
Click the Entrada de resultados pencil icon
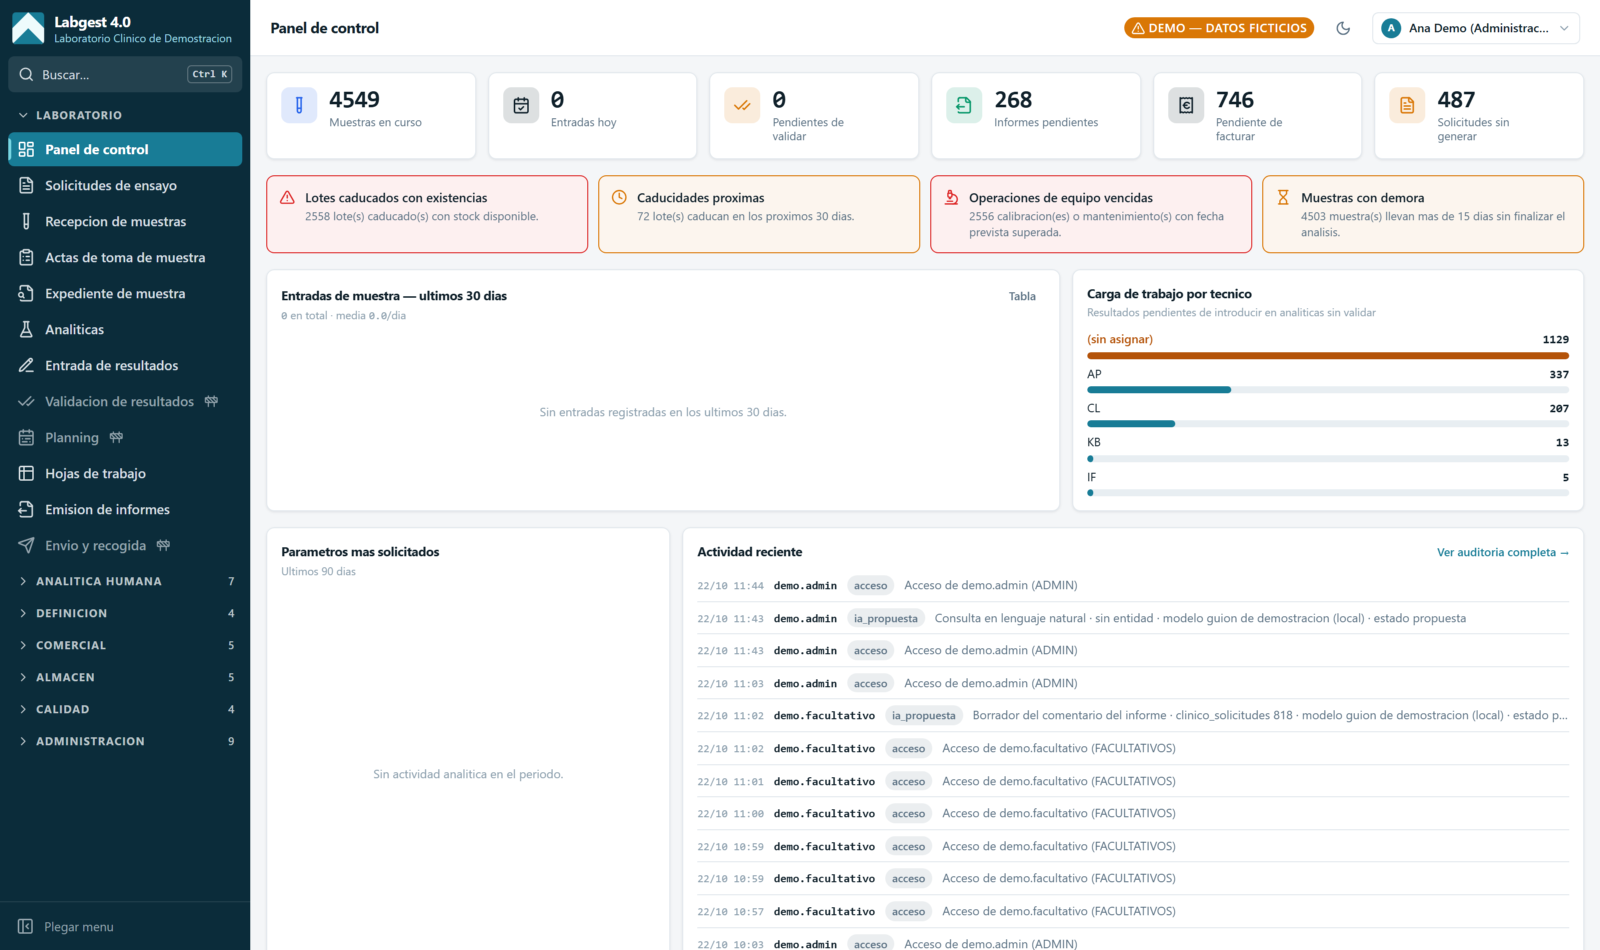click(26, 365)
